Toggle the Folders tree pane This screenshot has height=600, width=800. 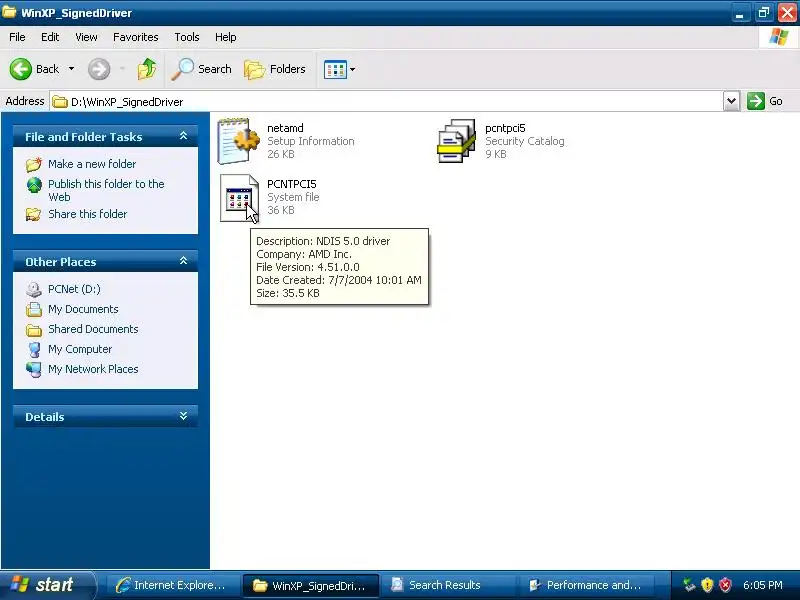tap(275, 69)
